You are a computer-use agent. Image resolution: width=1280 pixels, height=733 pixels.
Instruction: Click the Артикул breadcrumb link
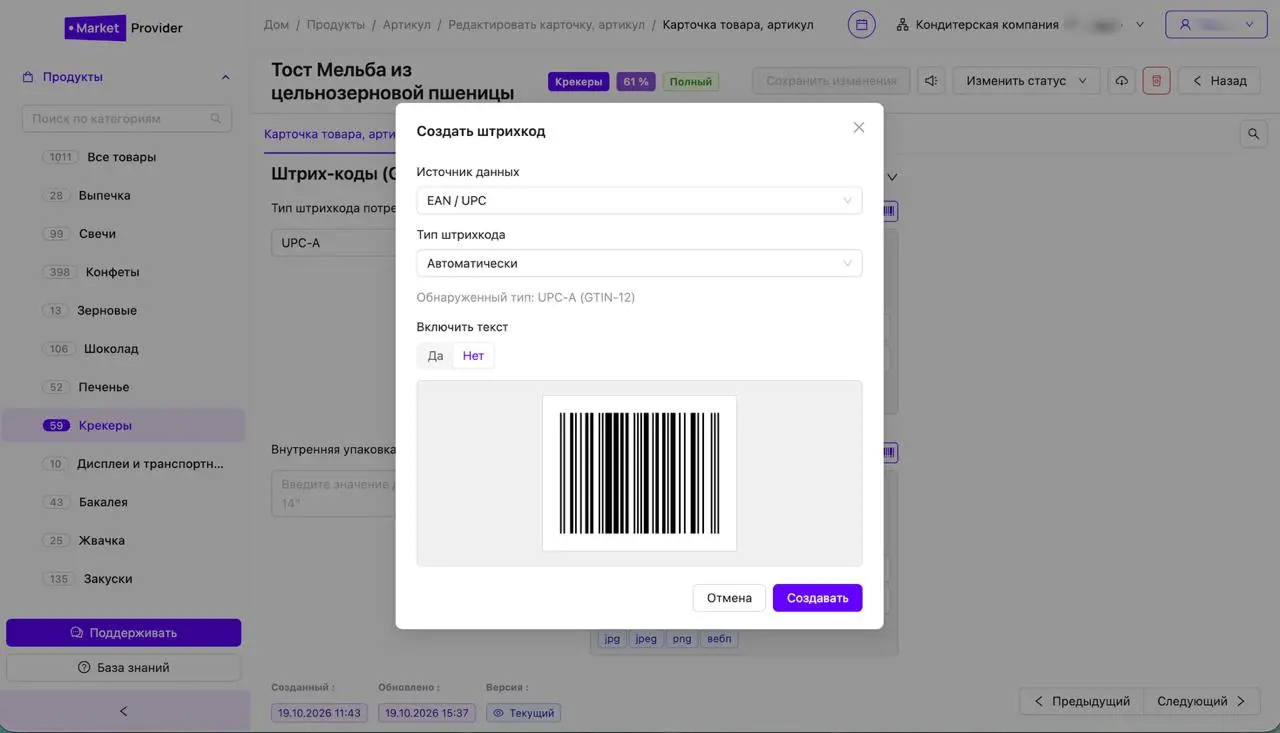coord(407,25)
